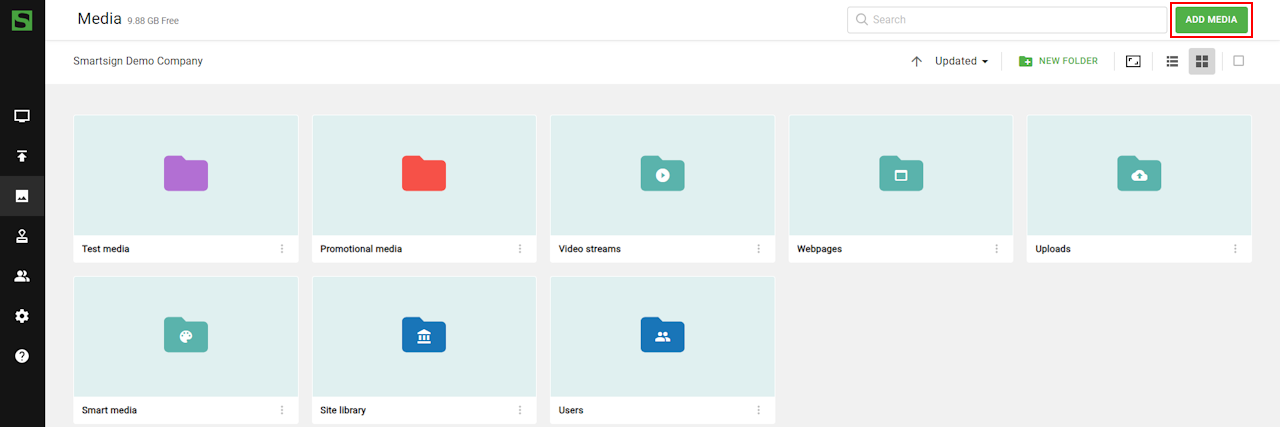Click into the Search field

pyautogui.click(x=1006, y=19)
